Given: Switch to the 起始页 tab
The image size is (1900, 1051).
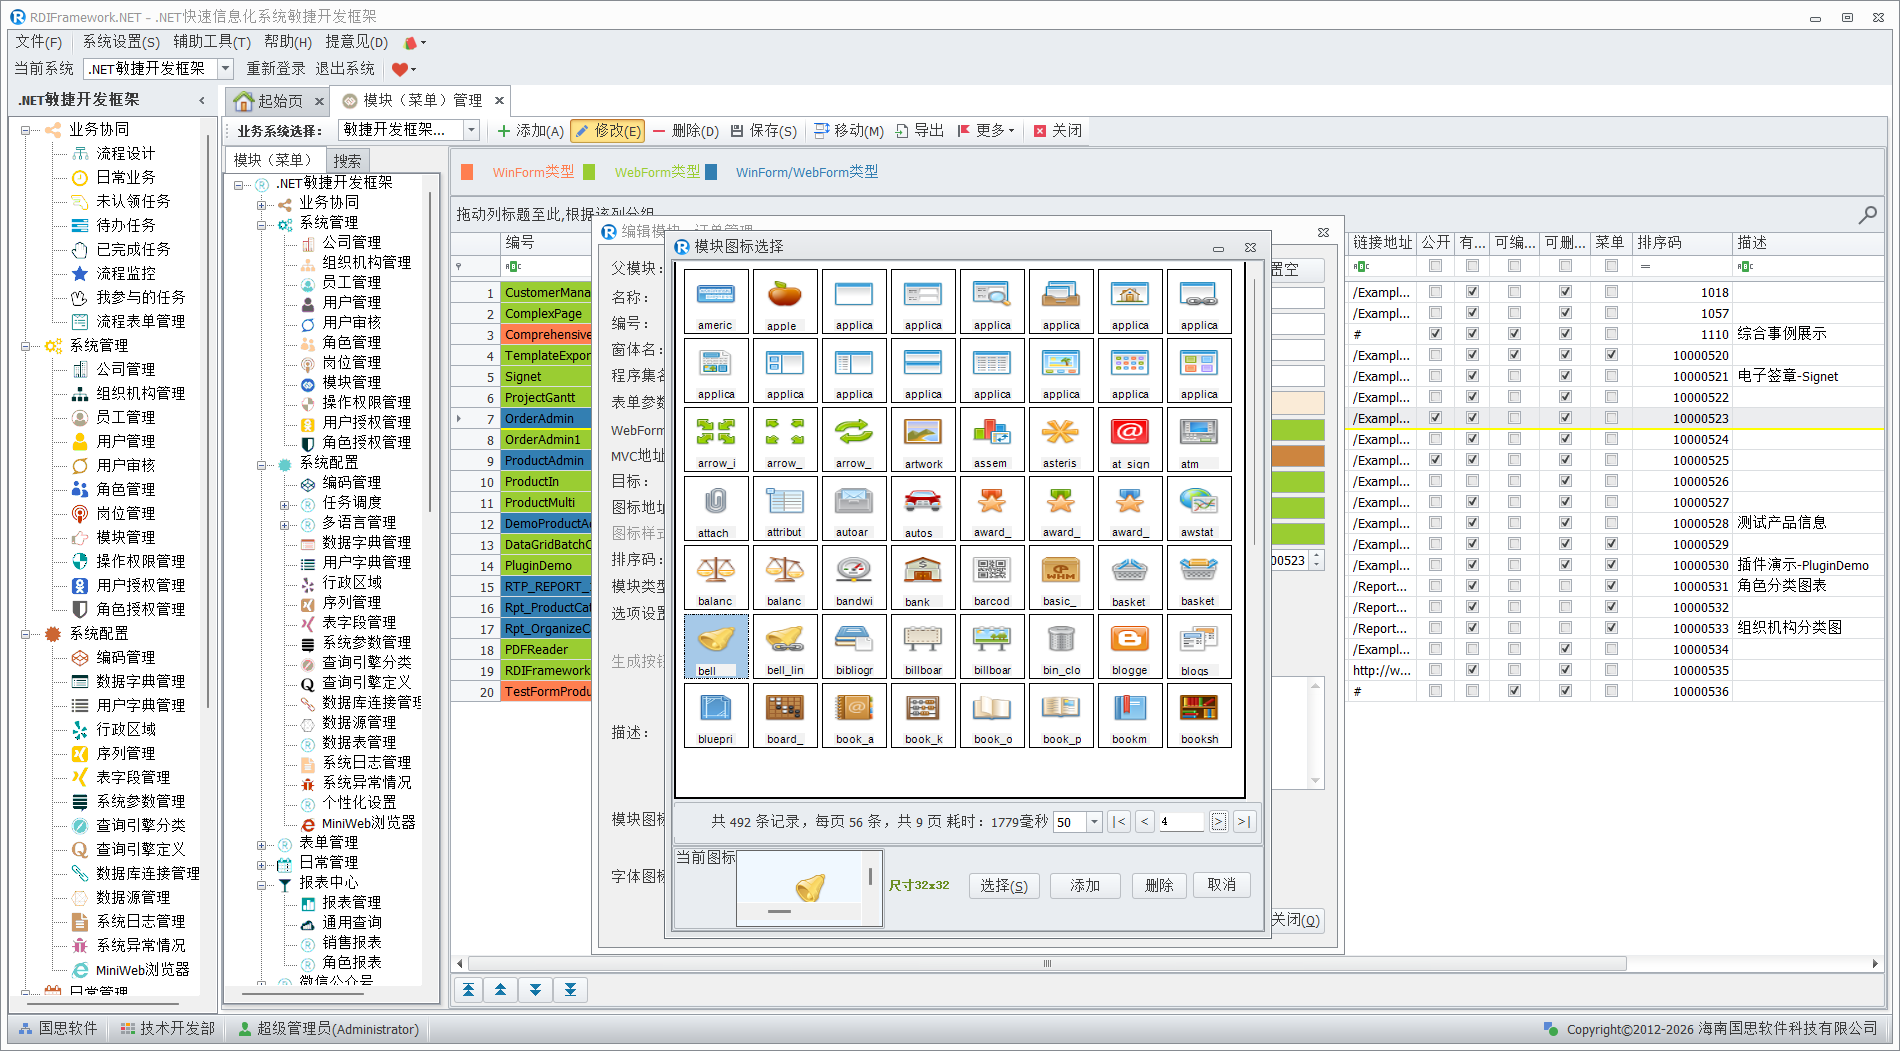Looking at the screenshot, I should 269,101.
